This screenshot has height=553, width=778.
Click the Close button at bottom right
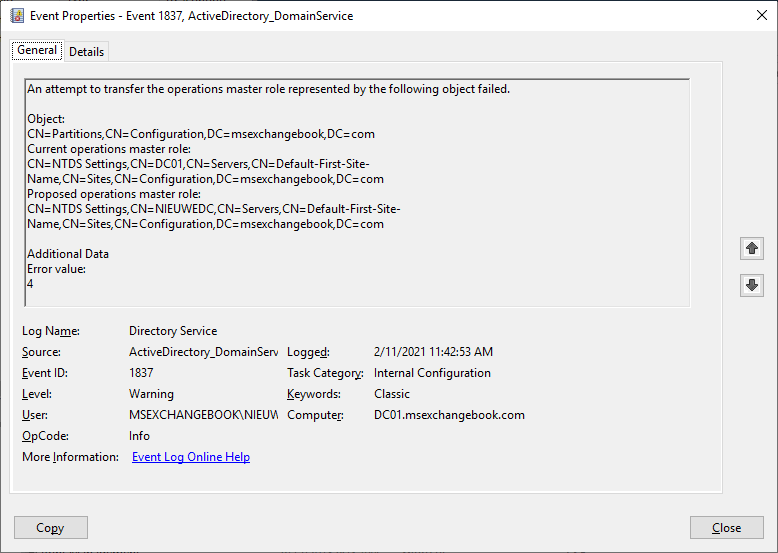726,528
